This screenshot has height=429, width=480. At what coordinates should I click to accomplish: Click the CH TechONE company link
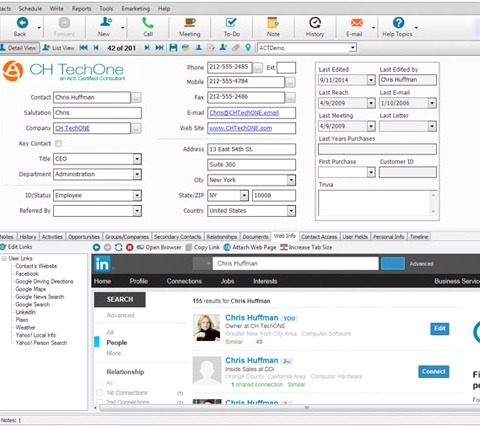[72, 128]
